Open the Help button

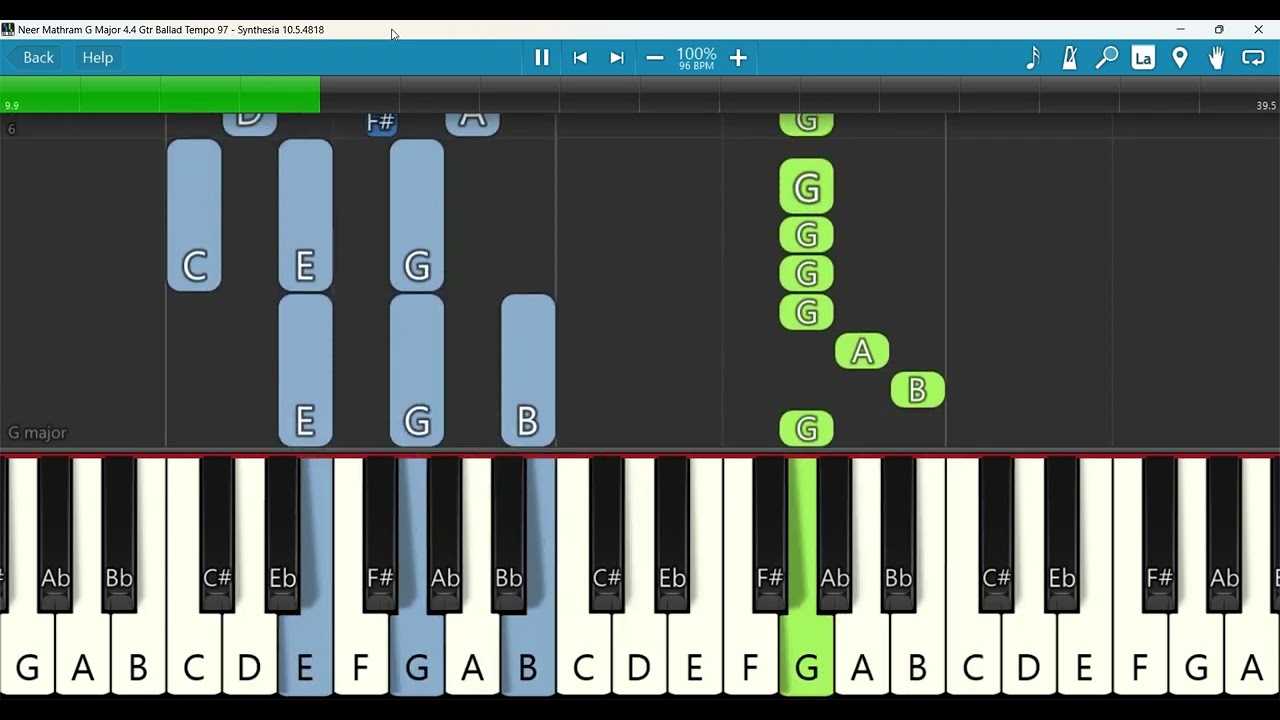pyautogui.click(x=97, y=58)
